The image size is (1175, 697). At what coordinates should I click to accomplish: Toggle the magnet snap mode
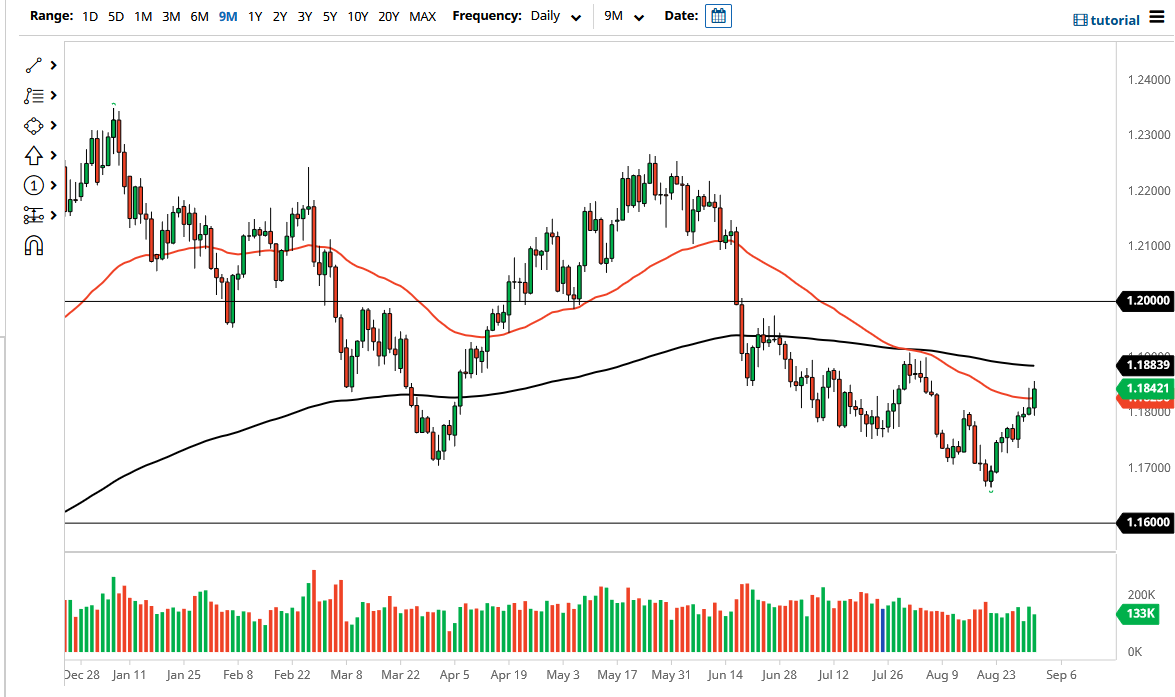coord(34,245)
